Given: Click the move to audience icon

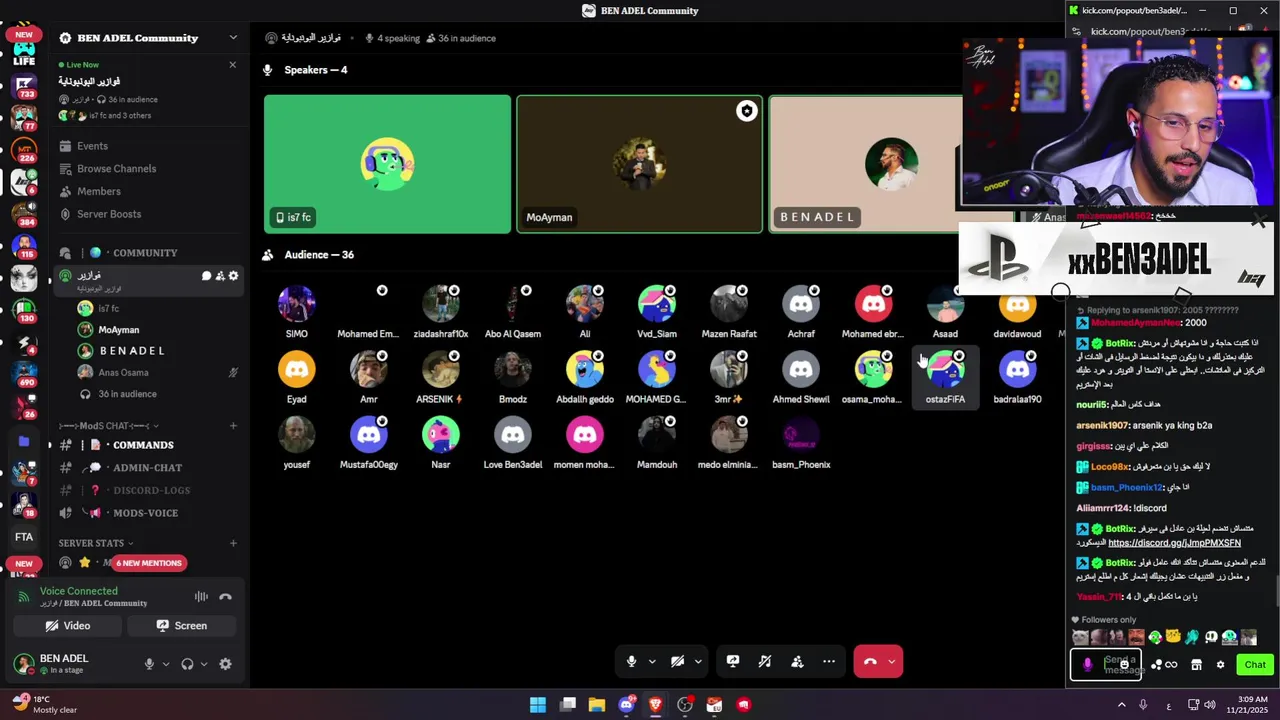Looking at the screenshot, I should (797, 661).
